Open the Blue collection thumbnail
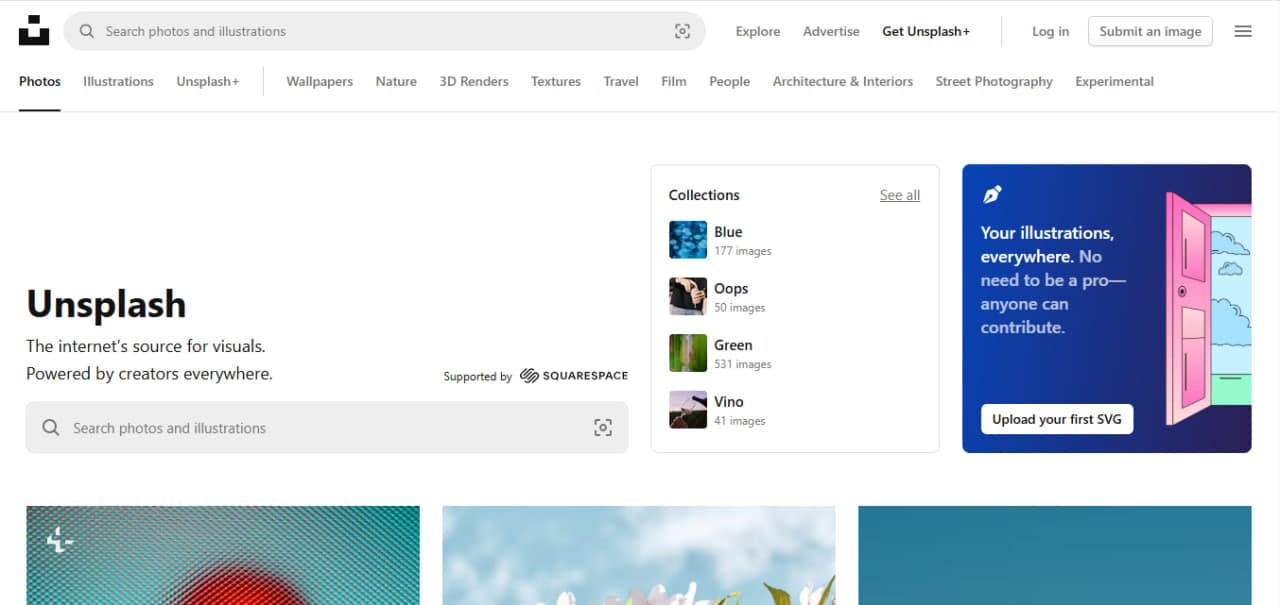The height and width of the screenshot is (605, 1280). [688, 240]
